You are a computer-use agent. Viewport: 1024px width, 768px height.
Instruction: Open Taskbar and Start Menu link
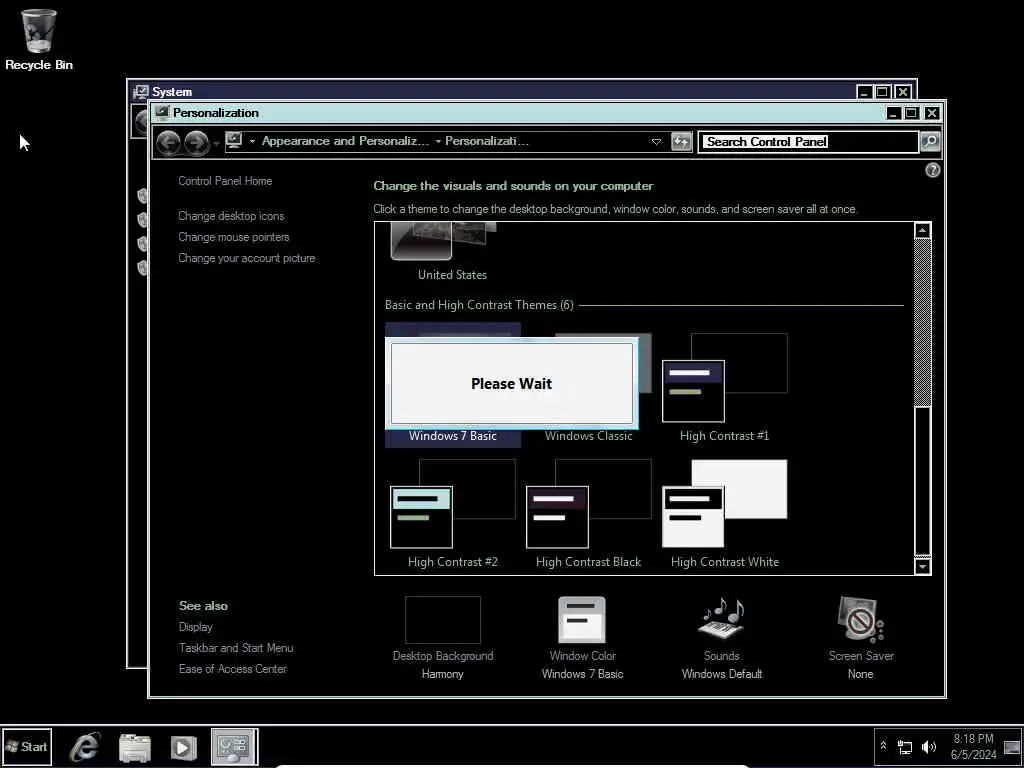pos(236,648)
